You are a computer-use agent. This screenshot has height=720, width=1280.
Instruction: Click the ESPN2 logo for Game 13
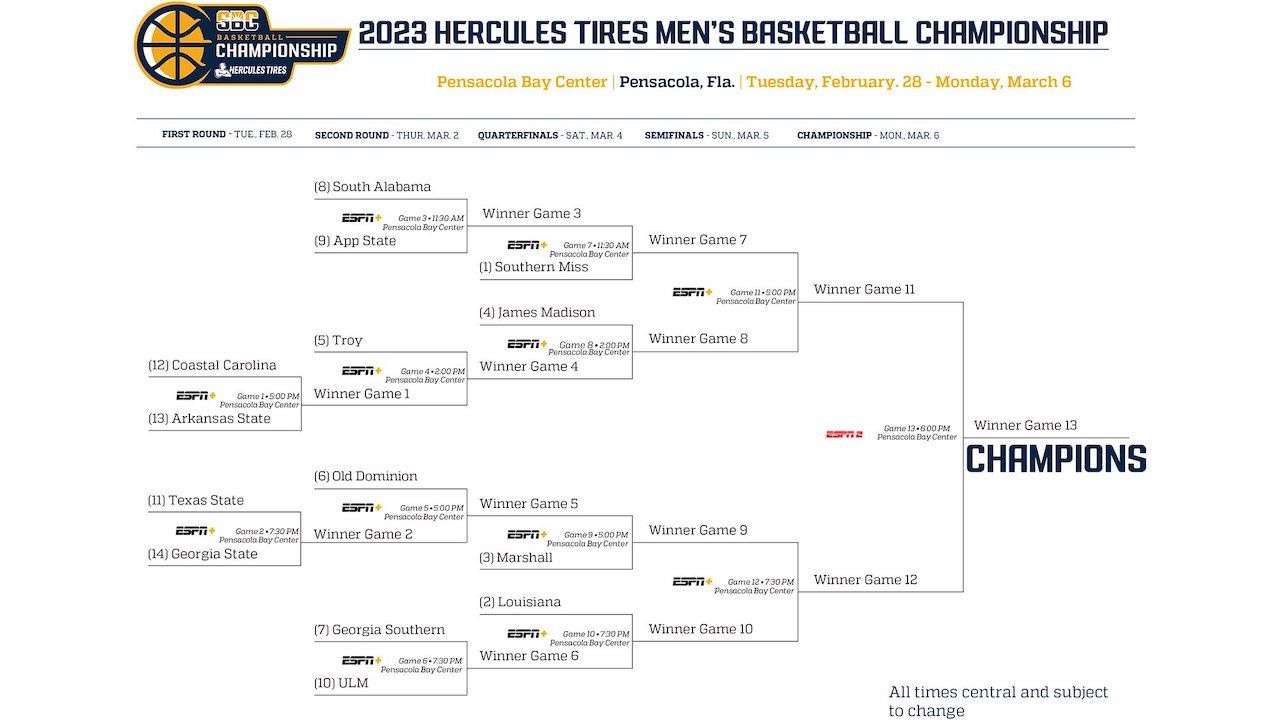[844, 434]
